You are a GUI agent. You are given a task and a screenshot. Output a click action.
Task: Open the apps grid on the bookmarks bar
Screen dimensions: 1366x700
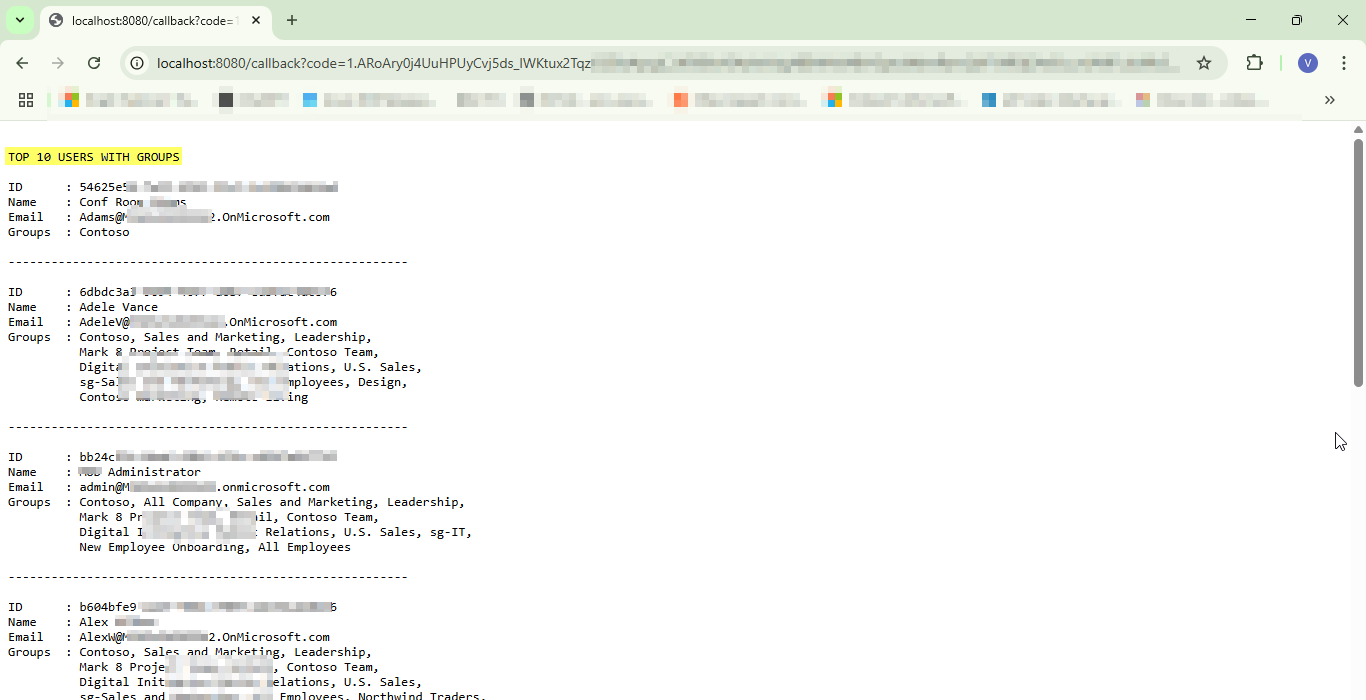pyautogui.click(x=26, y=100)
